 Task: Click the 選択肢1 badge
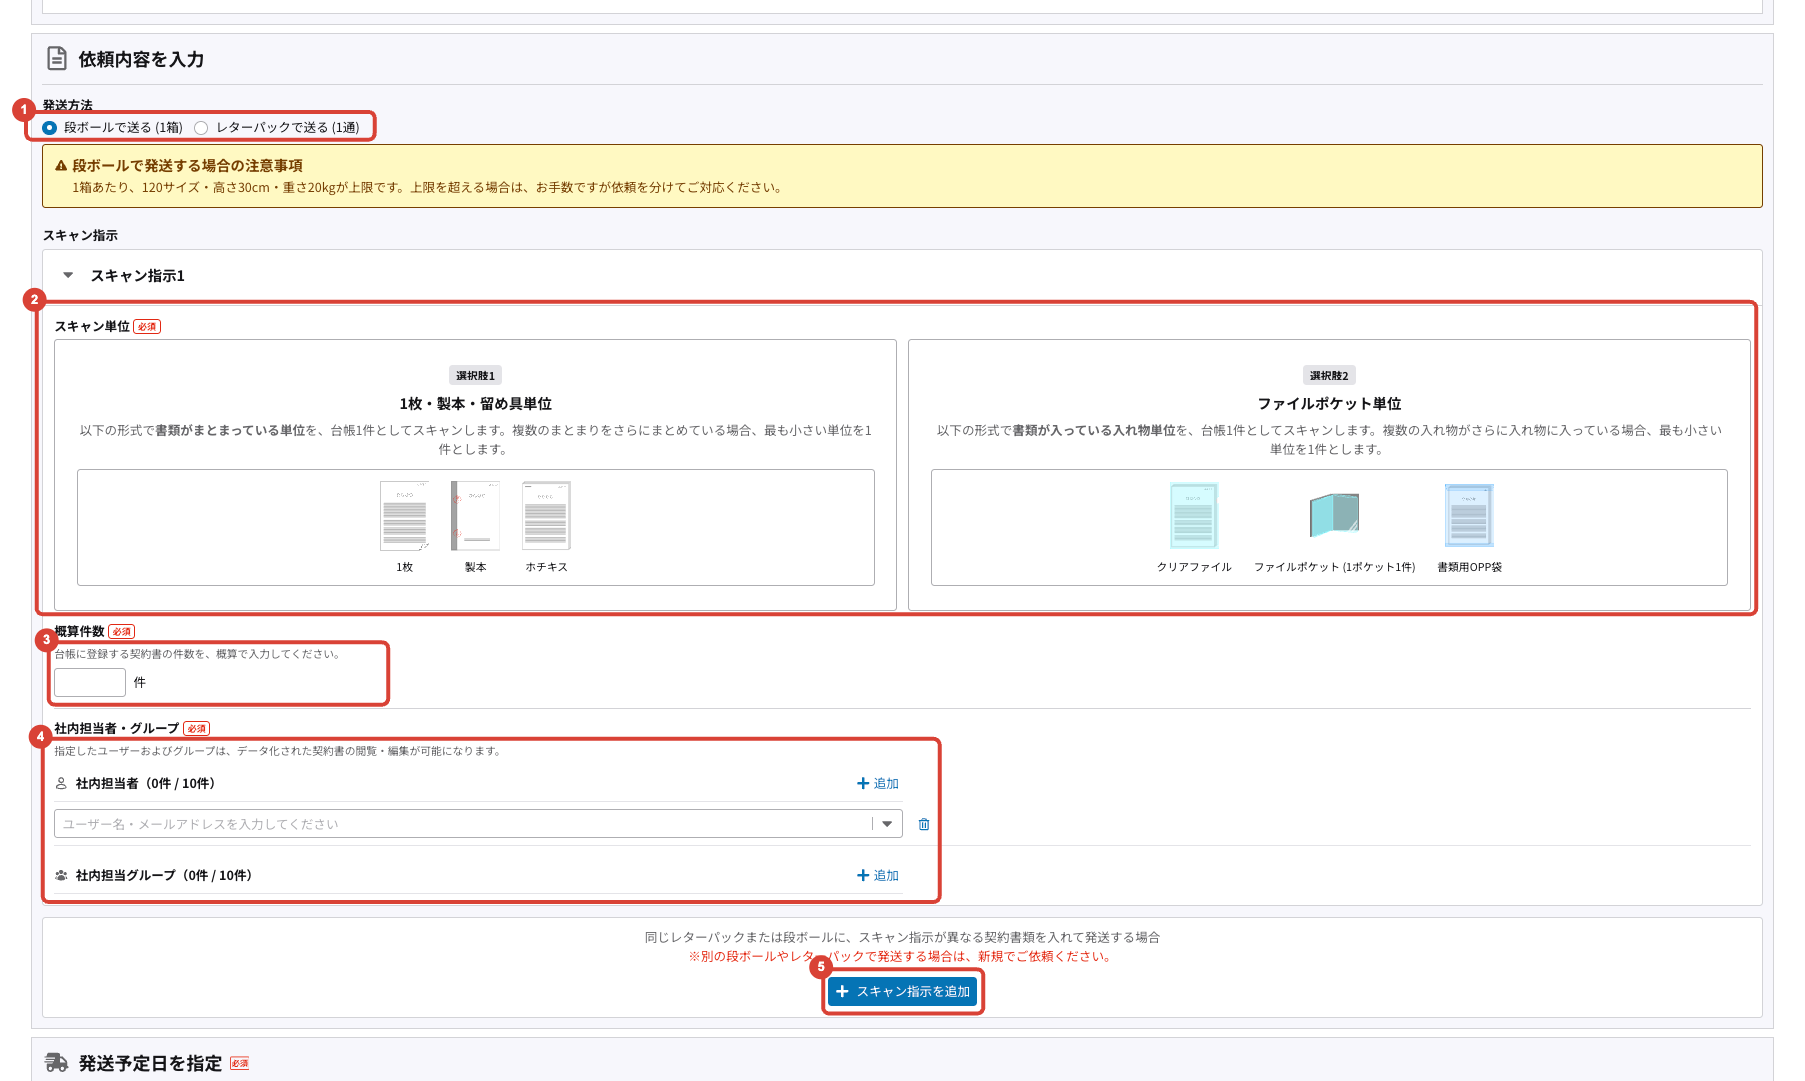[475, 376]
